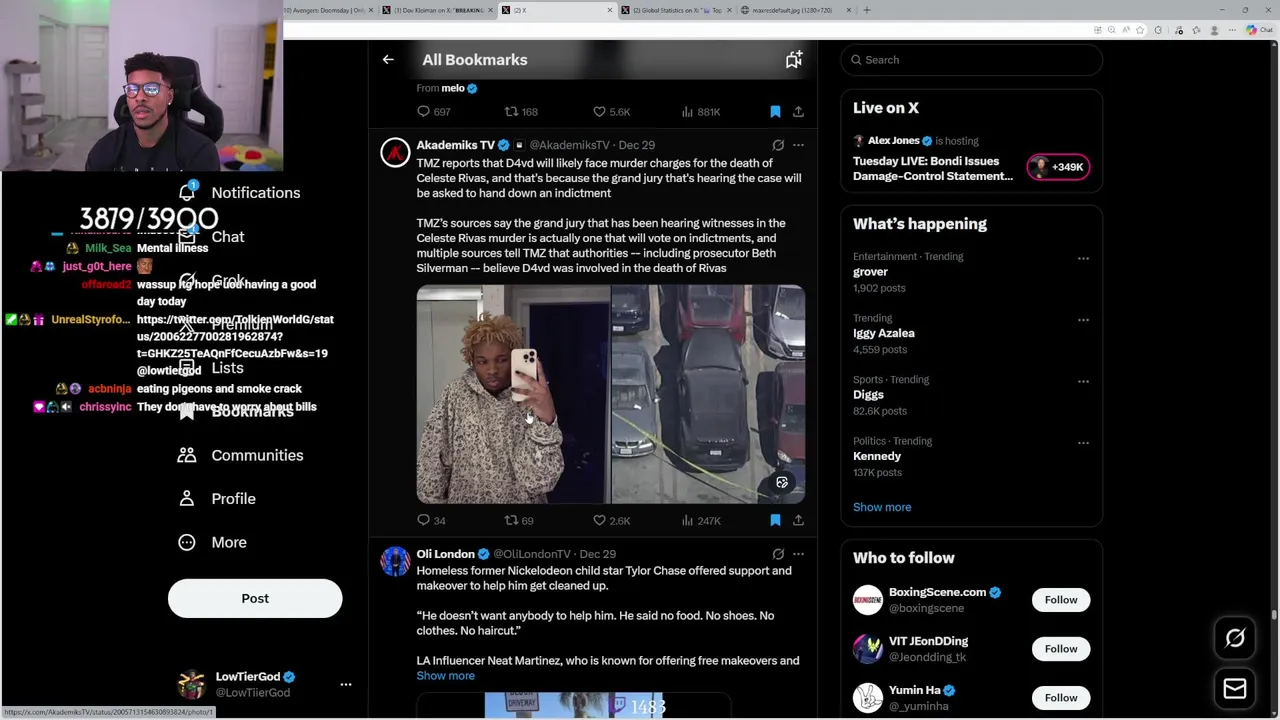
Task: Follow BoxingScene.com
Action: [1061, 600]
